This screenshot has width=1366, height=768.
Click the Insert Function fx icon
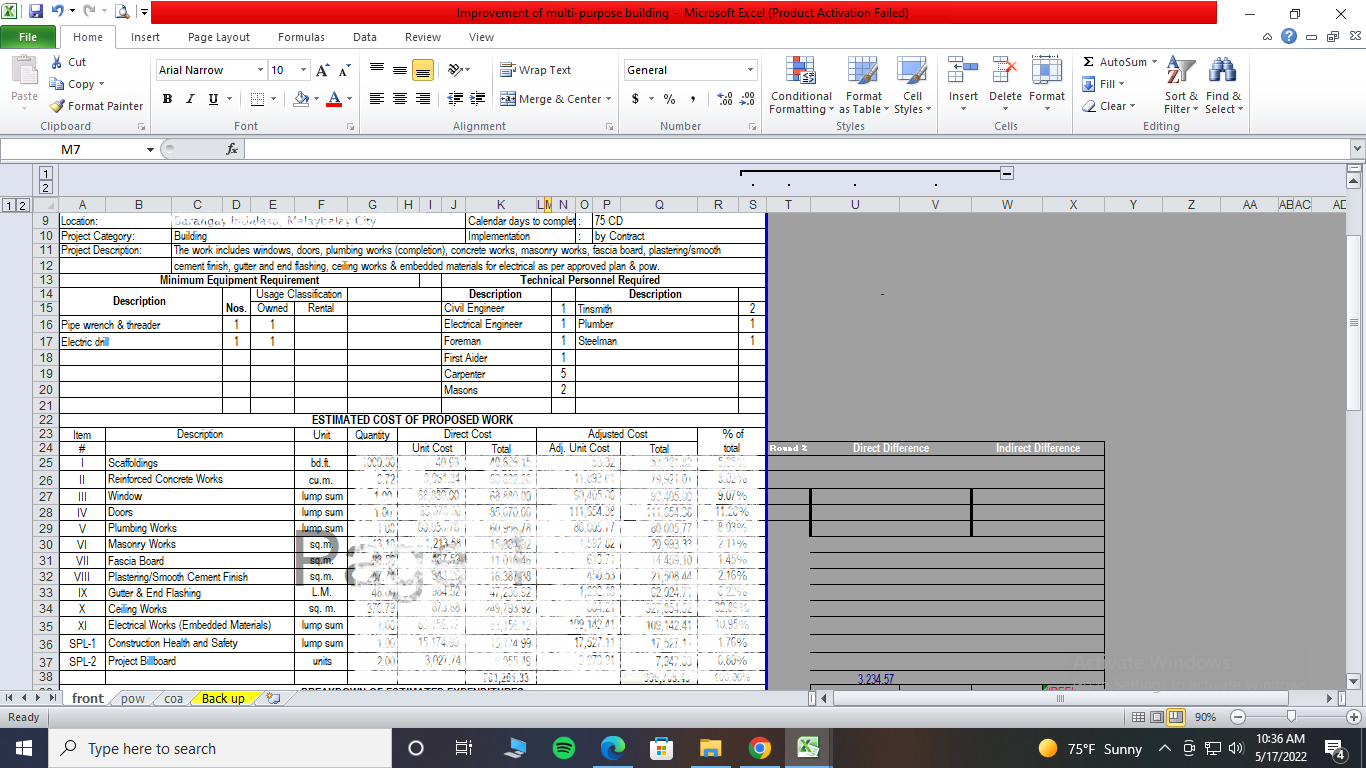click(x=232, y=149)
